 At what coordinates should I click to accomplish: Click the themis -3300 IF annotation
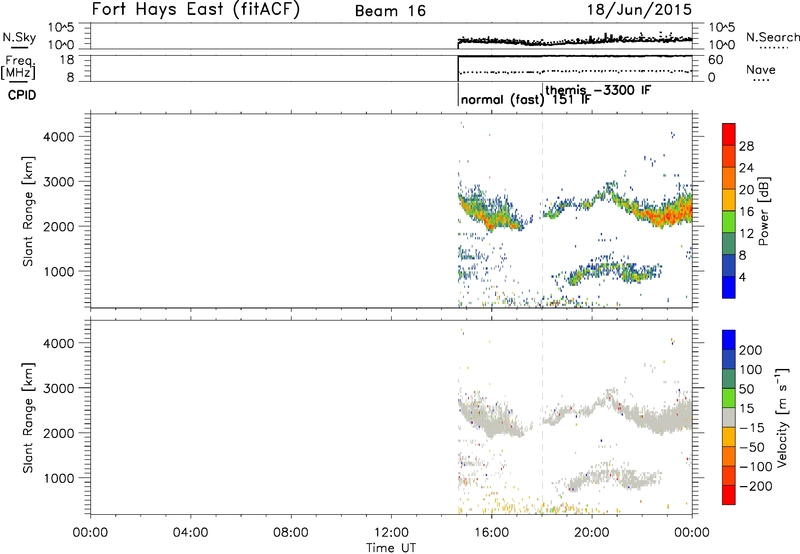click(x=598, y=90)
